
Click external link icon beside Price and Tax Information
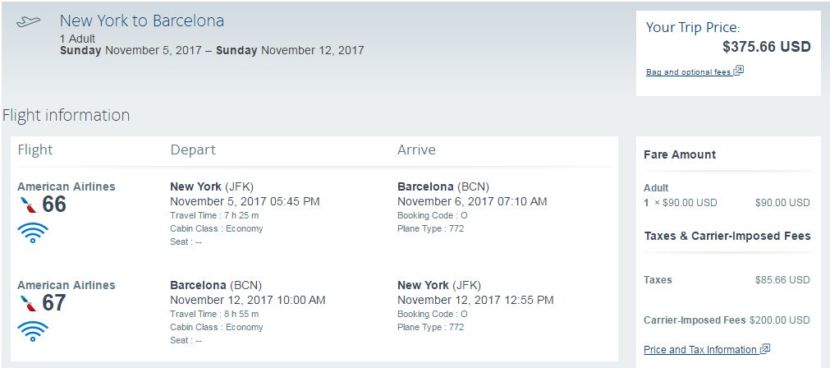point(765,349)
